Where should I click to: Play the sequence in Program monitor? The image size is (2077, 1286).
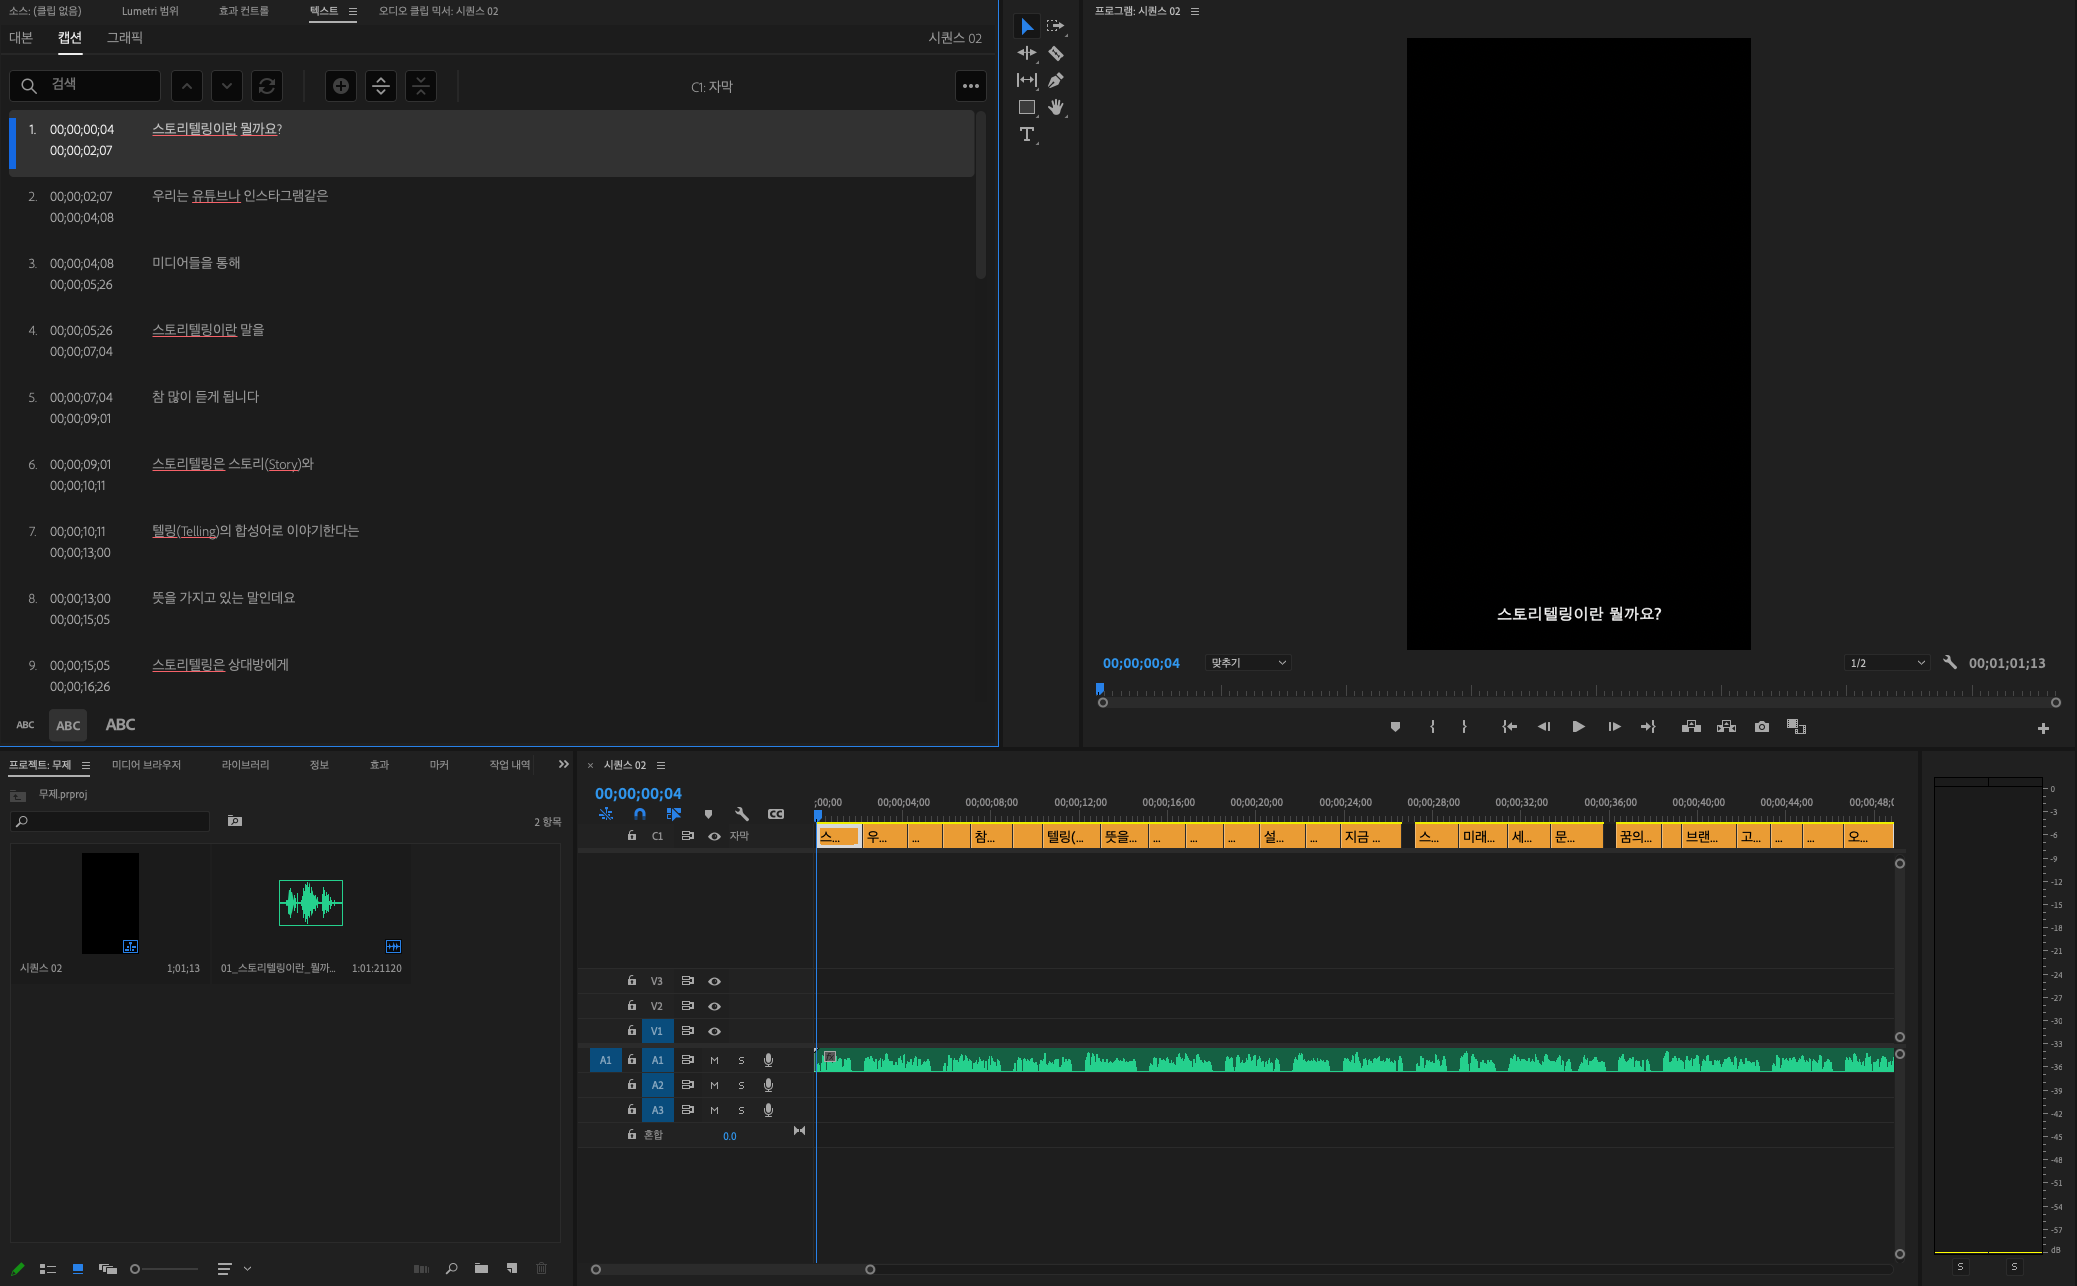click(1578, 727)
